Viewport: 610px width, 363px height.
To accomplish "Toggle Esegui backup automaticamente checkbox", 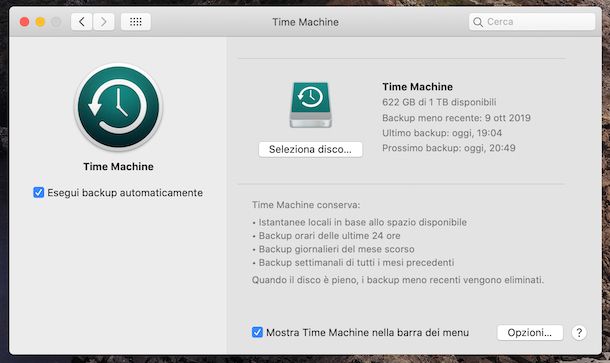I will [39, 192].
